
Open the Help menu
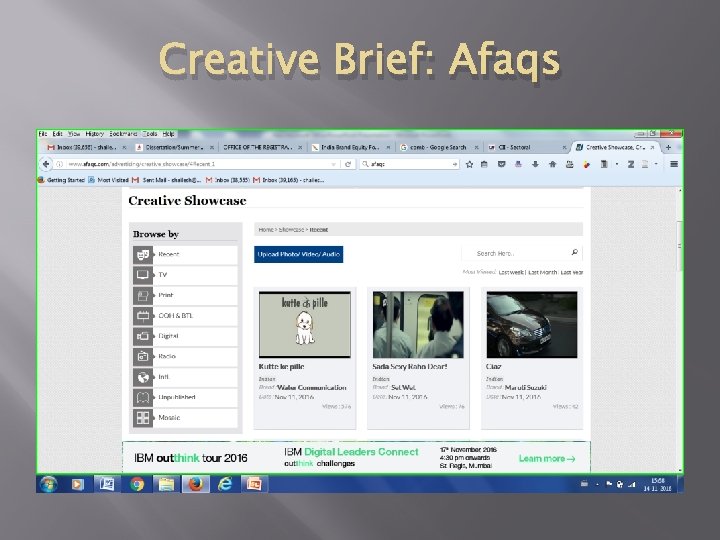169,134
